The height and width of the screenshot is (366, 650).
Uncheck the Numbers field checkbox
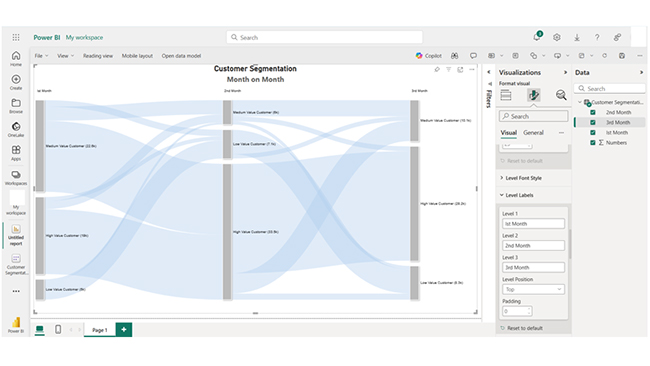click(593, 143)
